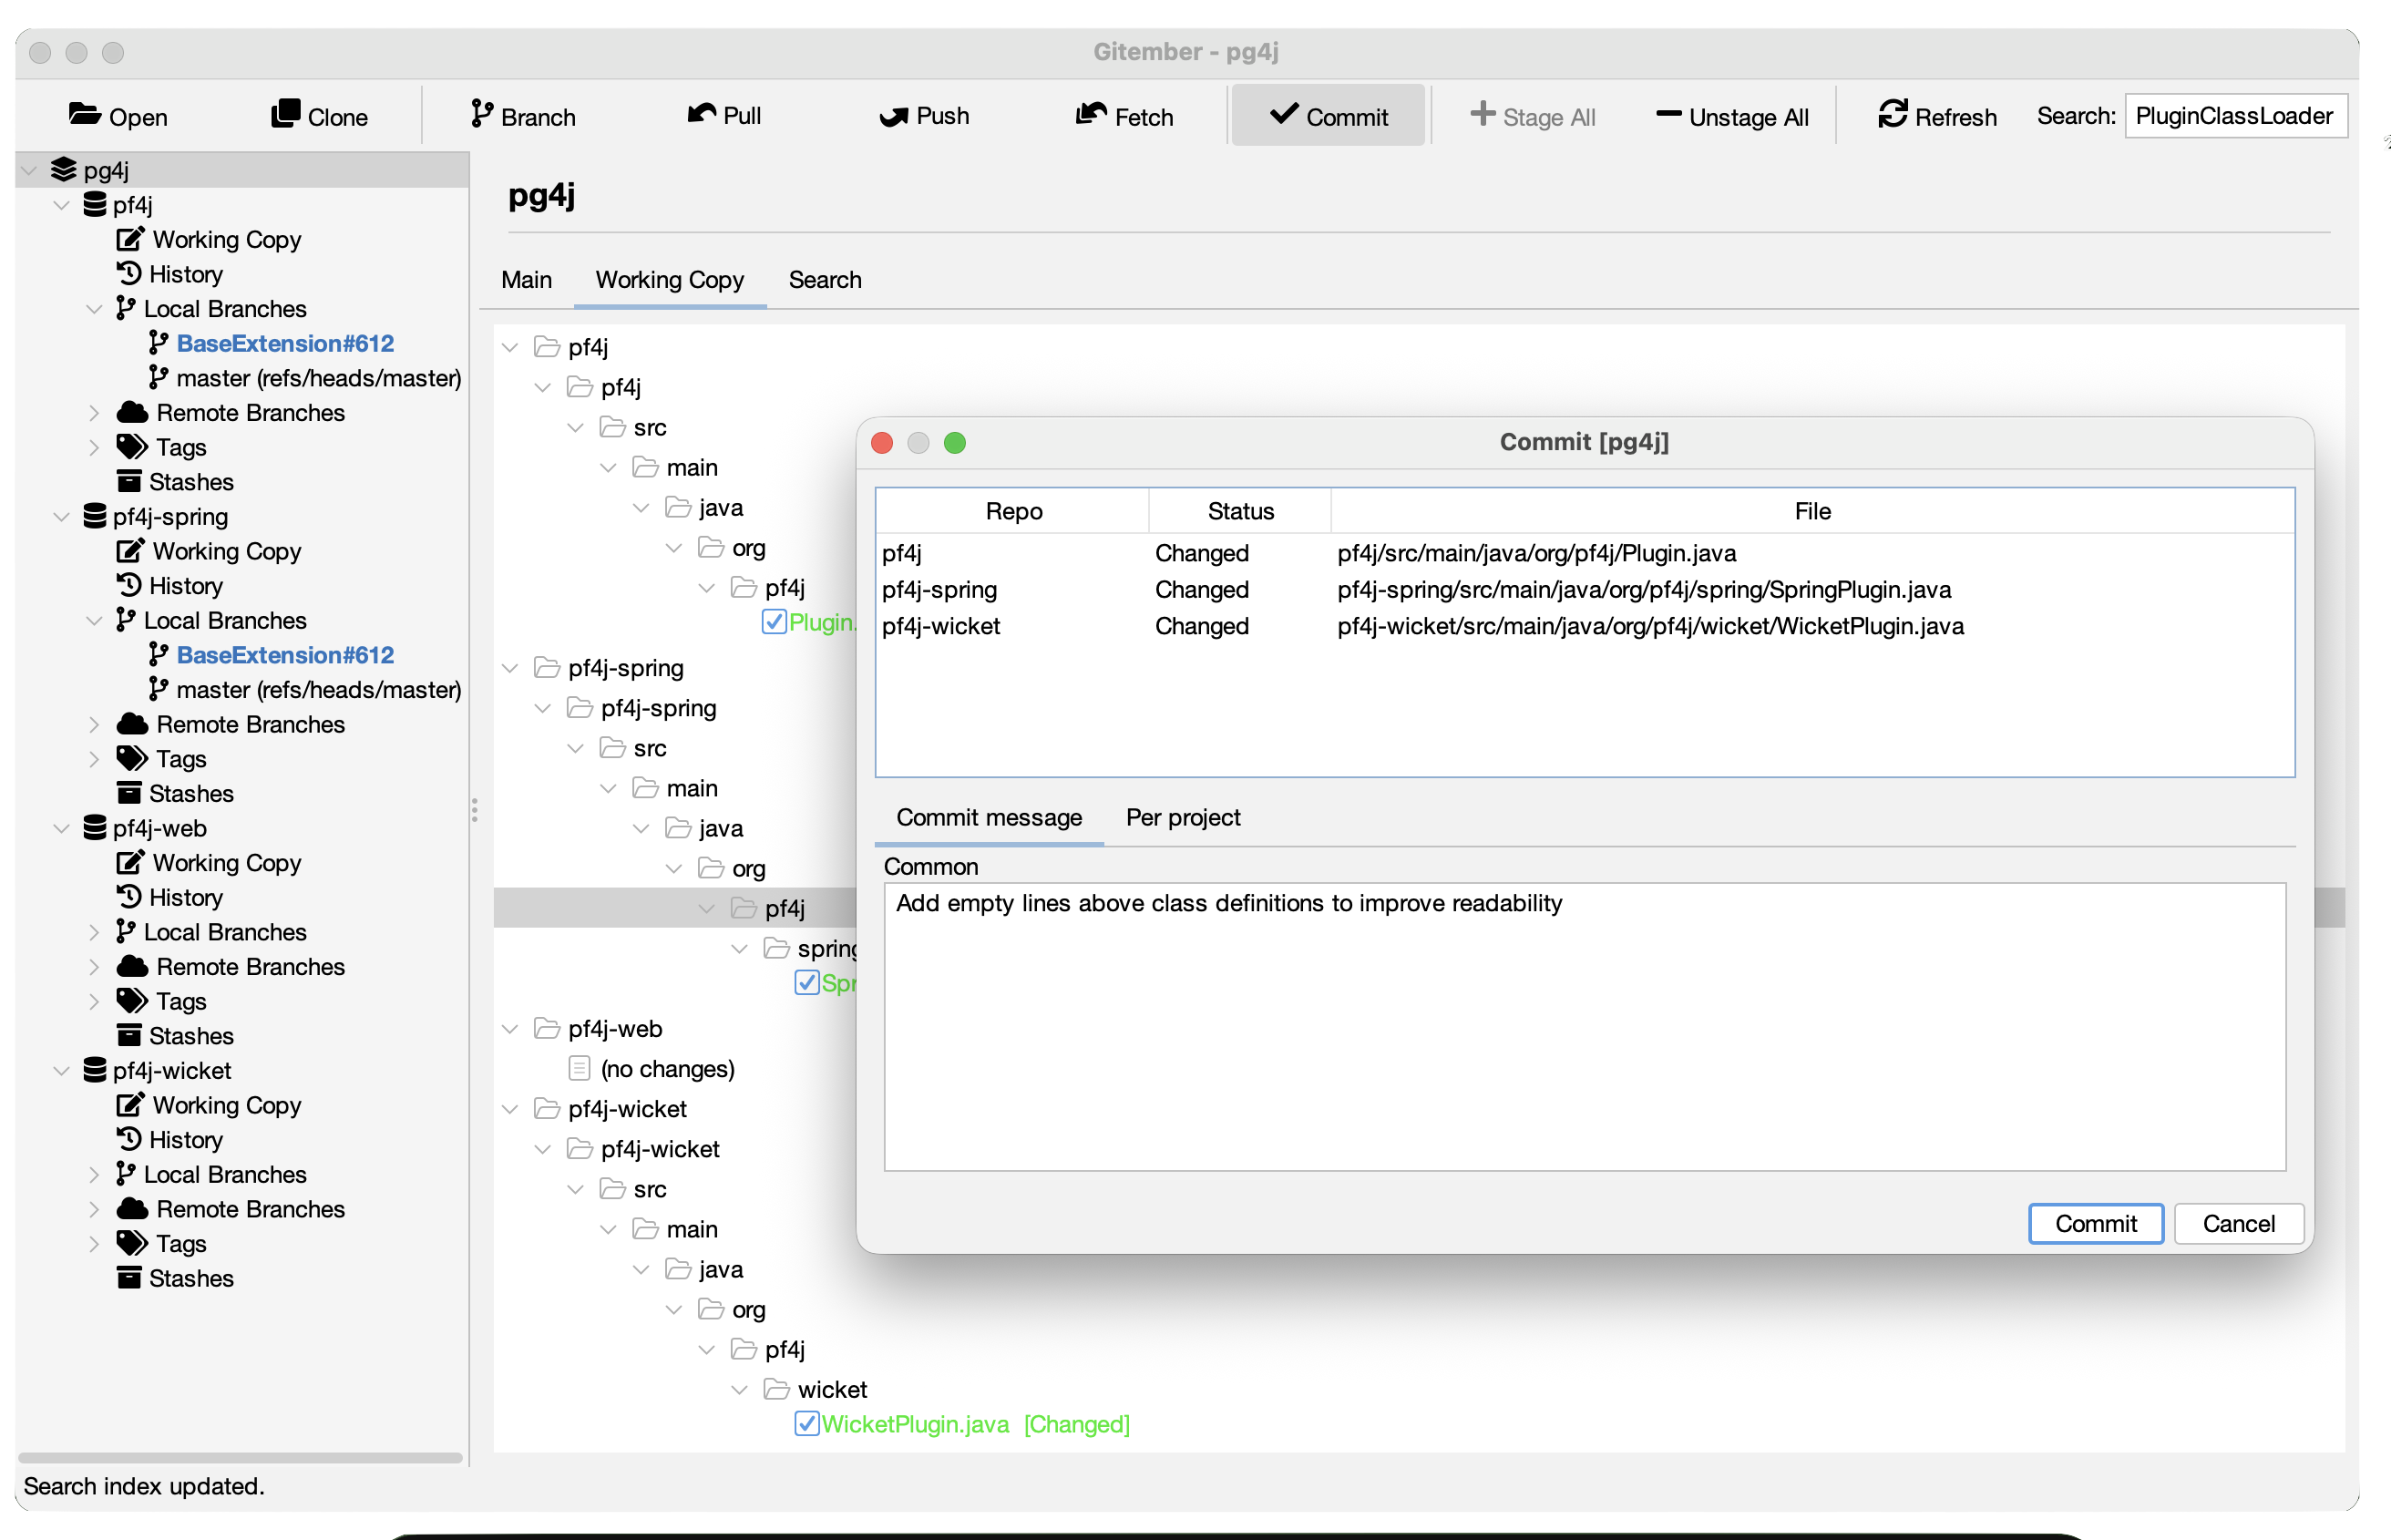Select the pf4j-wicket row in commit table

tap(1585, 626)
